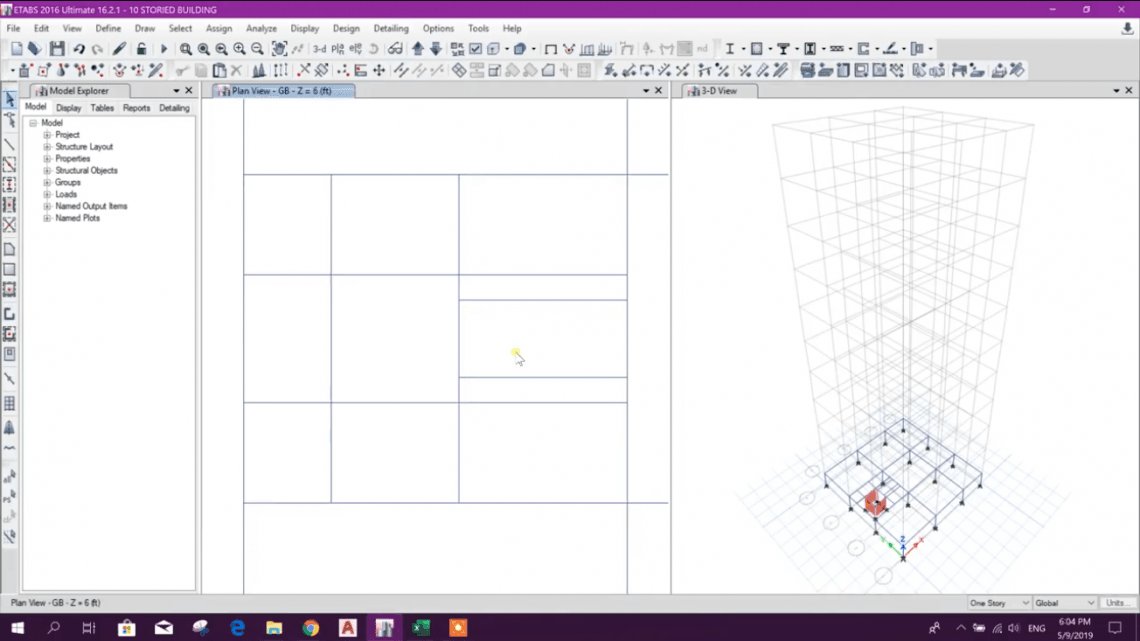Click the I-section frame properties icon
This screenshot has width=1140, height=641.
point(729,49)
